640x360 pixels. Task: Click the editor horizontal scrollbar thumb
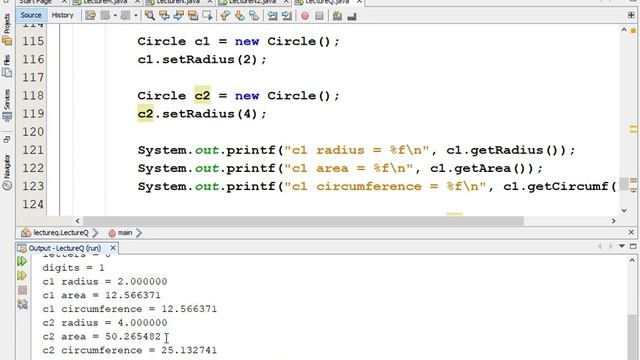[304, 221]
